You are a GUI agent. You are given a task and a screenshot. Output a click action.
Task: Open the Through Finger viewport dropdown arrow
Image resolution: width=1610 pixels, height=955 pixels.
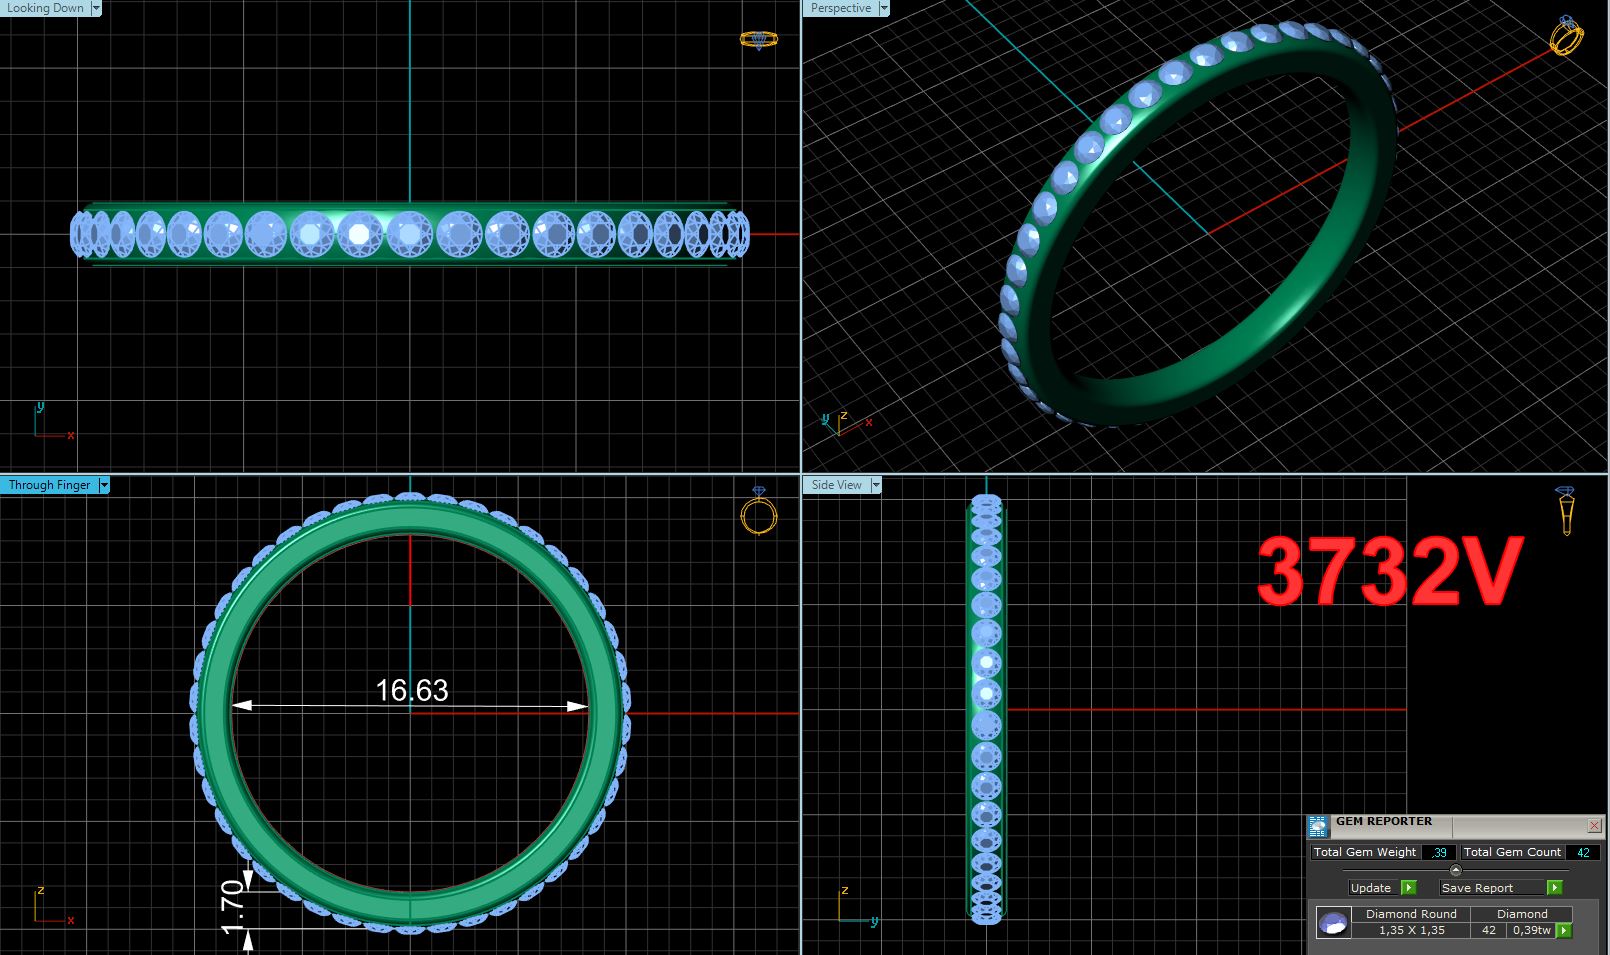104,485
